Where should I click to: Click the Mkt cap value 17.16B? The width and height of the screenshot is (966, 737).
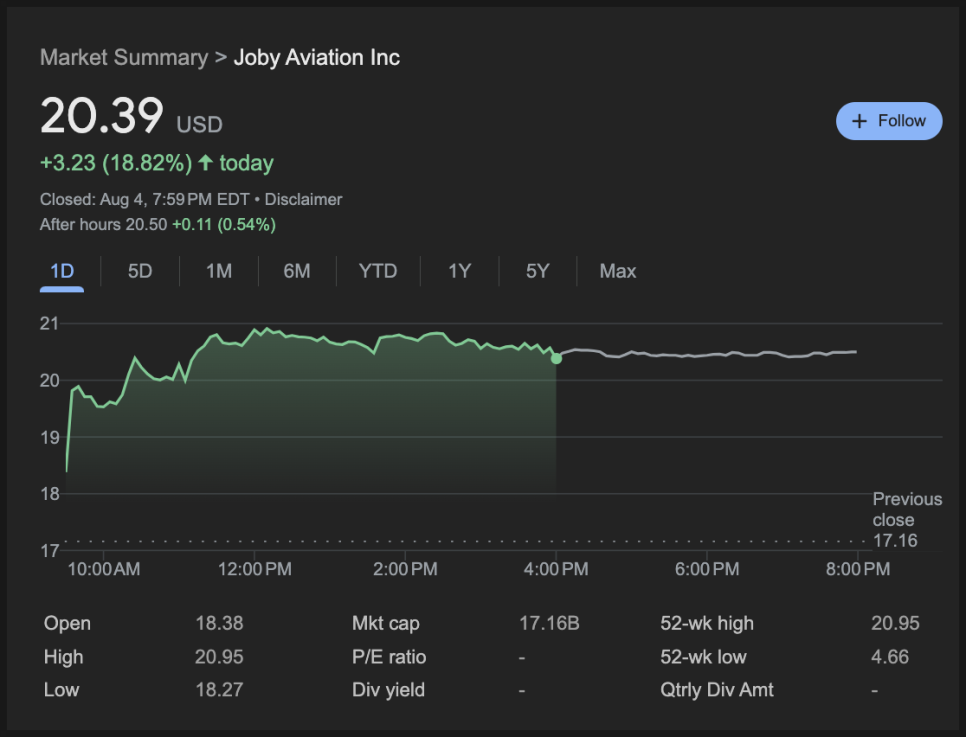[549, 623]
